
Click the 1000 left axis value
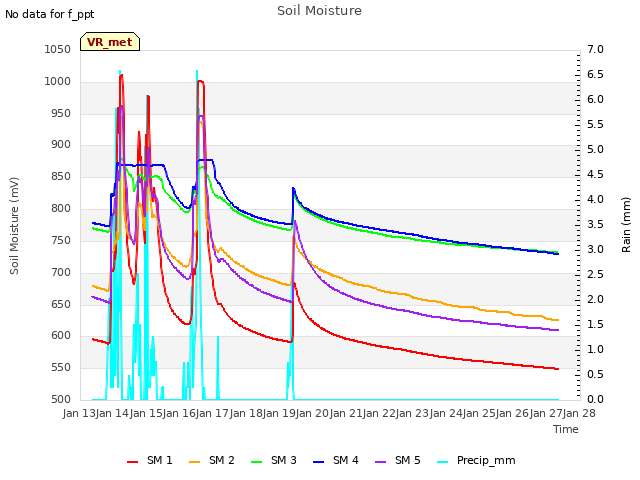click(58, 81)
